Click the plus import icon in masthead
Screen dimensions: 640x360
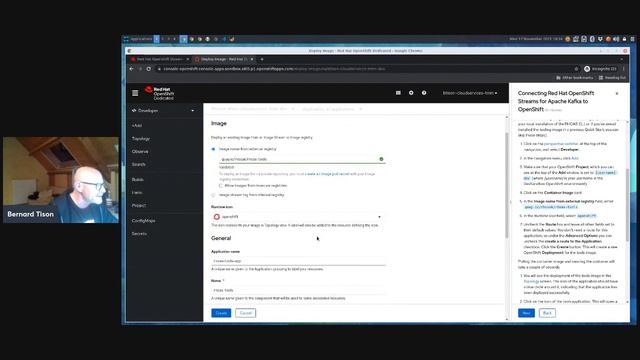[x=411, y=93]
